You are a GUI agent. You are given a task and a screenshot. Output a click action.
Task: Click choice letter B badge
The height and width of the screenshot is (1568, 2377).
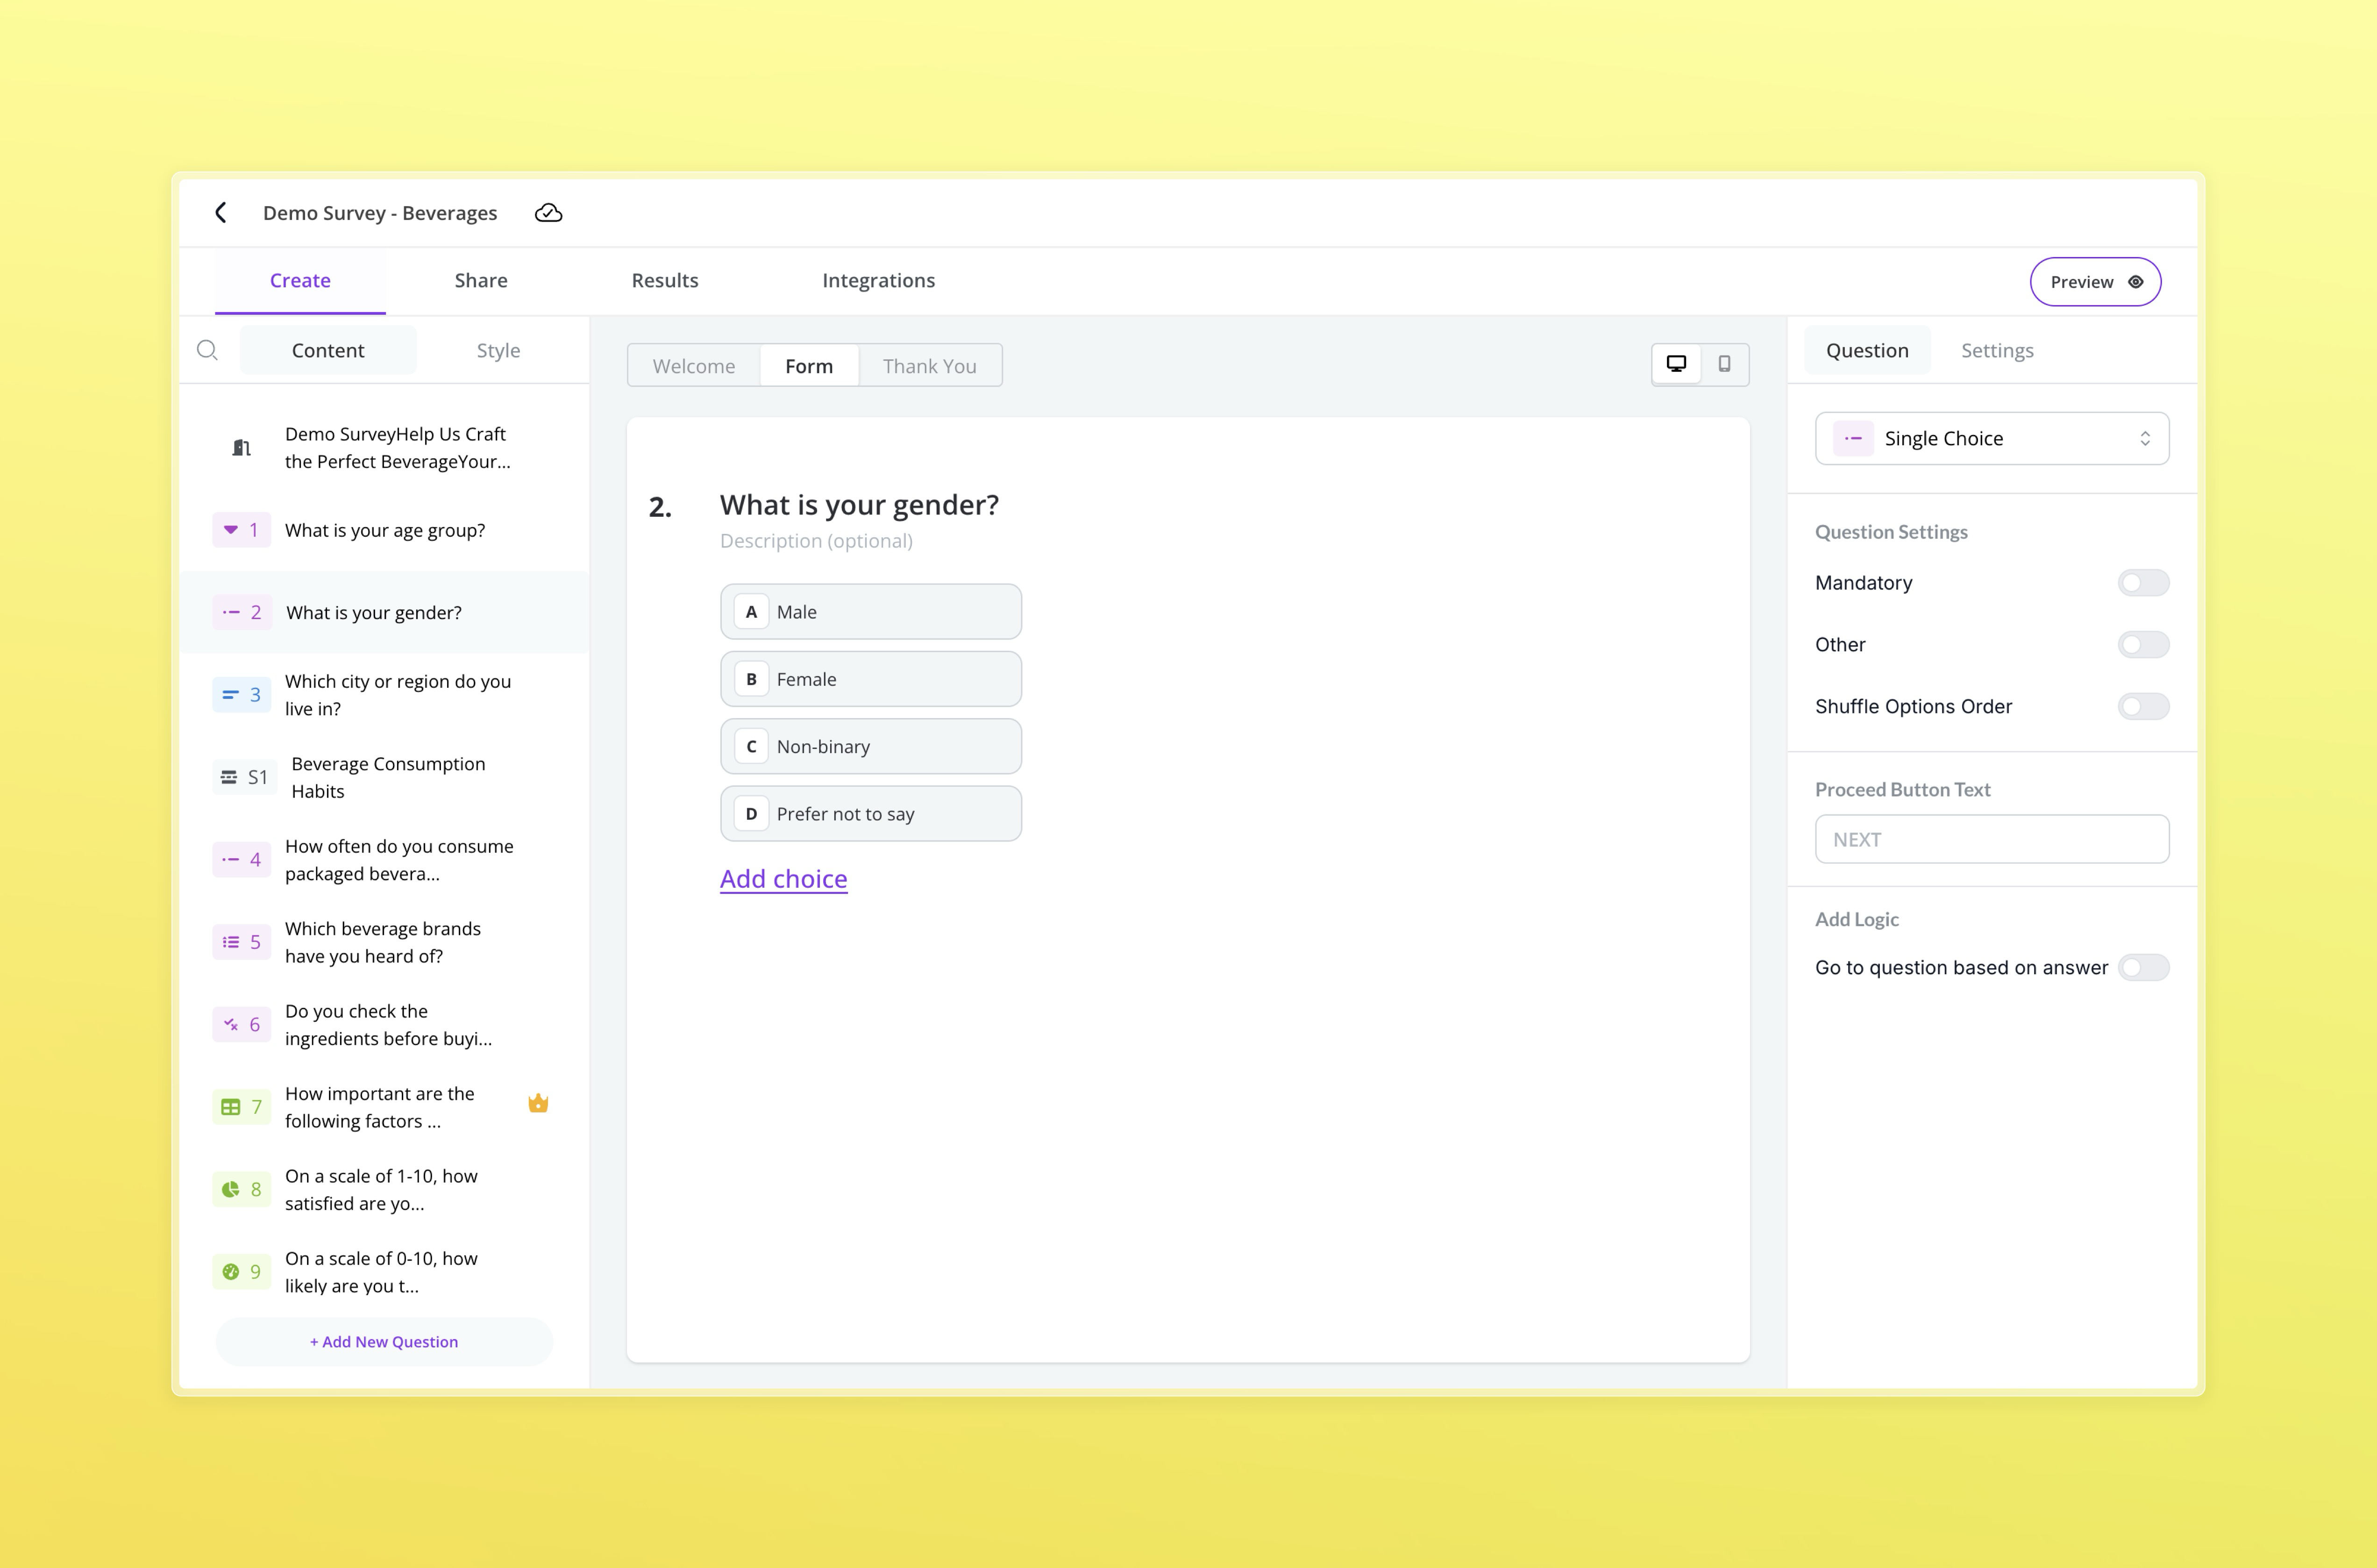751,679
